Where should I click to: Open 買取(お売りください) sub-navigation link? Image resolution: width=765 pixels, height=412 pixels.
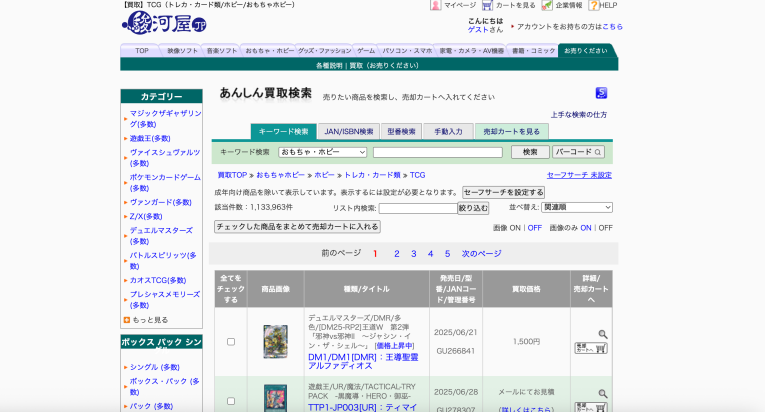click(384, 65)
